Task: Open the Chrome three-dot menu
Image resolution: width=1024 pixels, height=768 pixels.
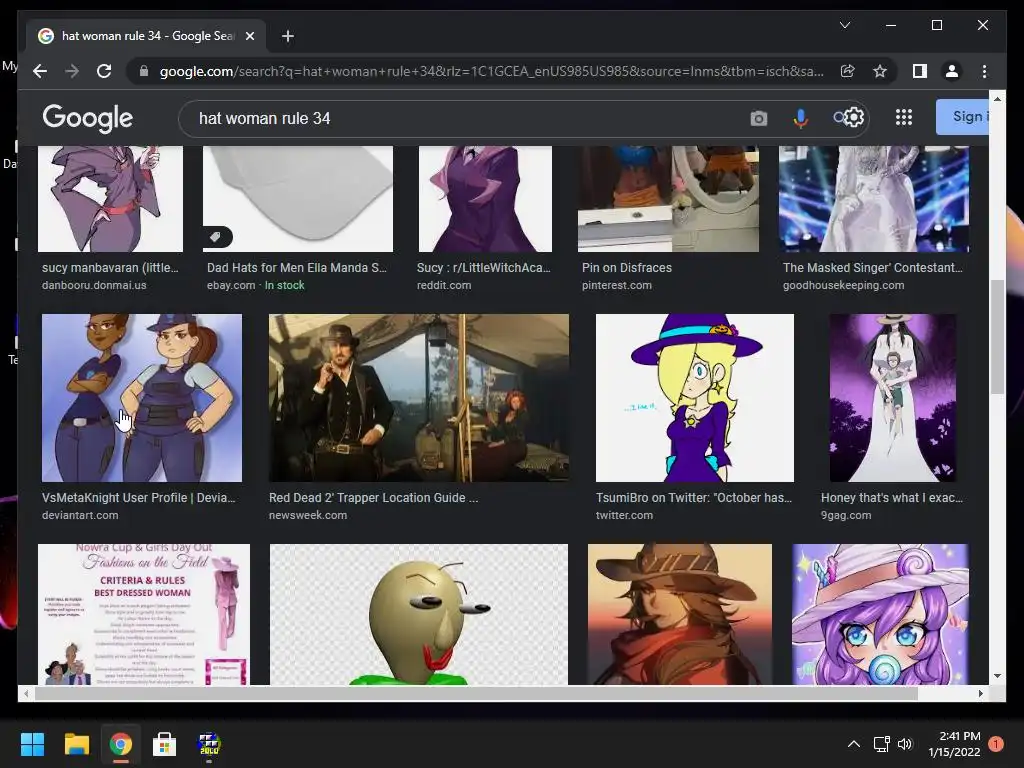Action: [984, 71]
